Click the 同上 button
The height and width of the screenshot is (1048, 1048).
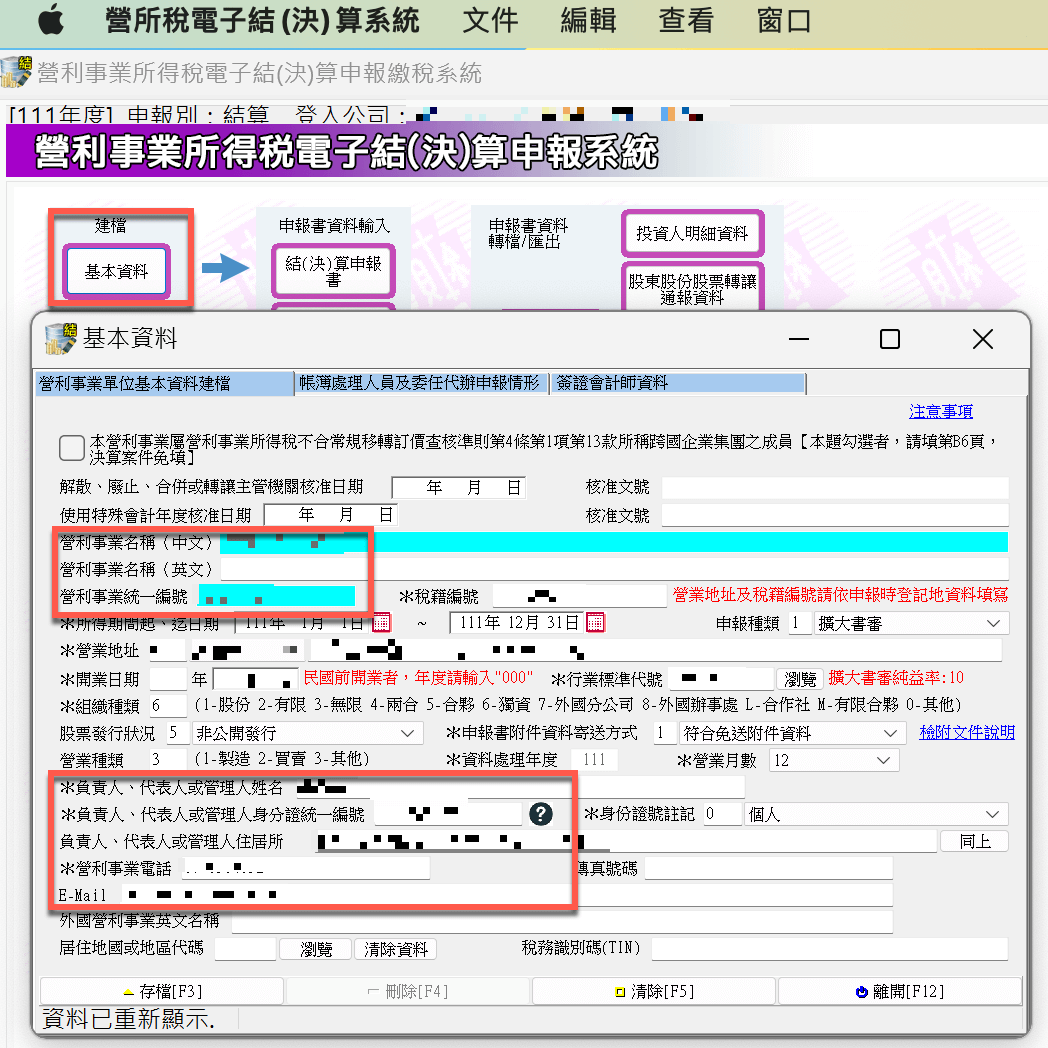(x=974, y=841)
